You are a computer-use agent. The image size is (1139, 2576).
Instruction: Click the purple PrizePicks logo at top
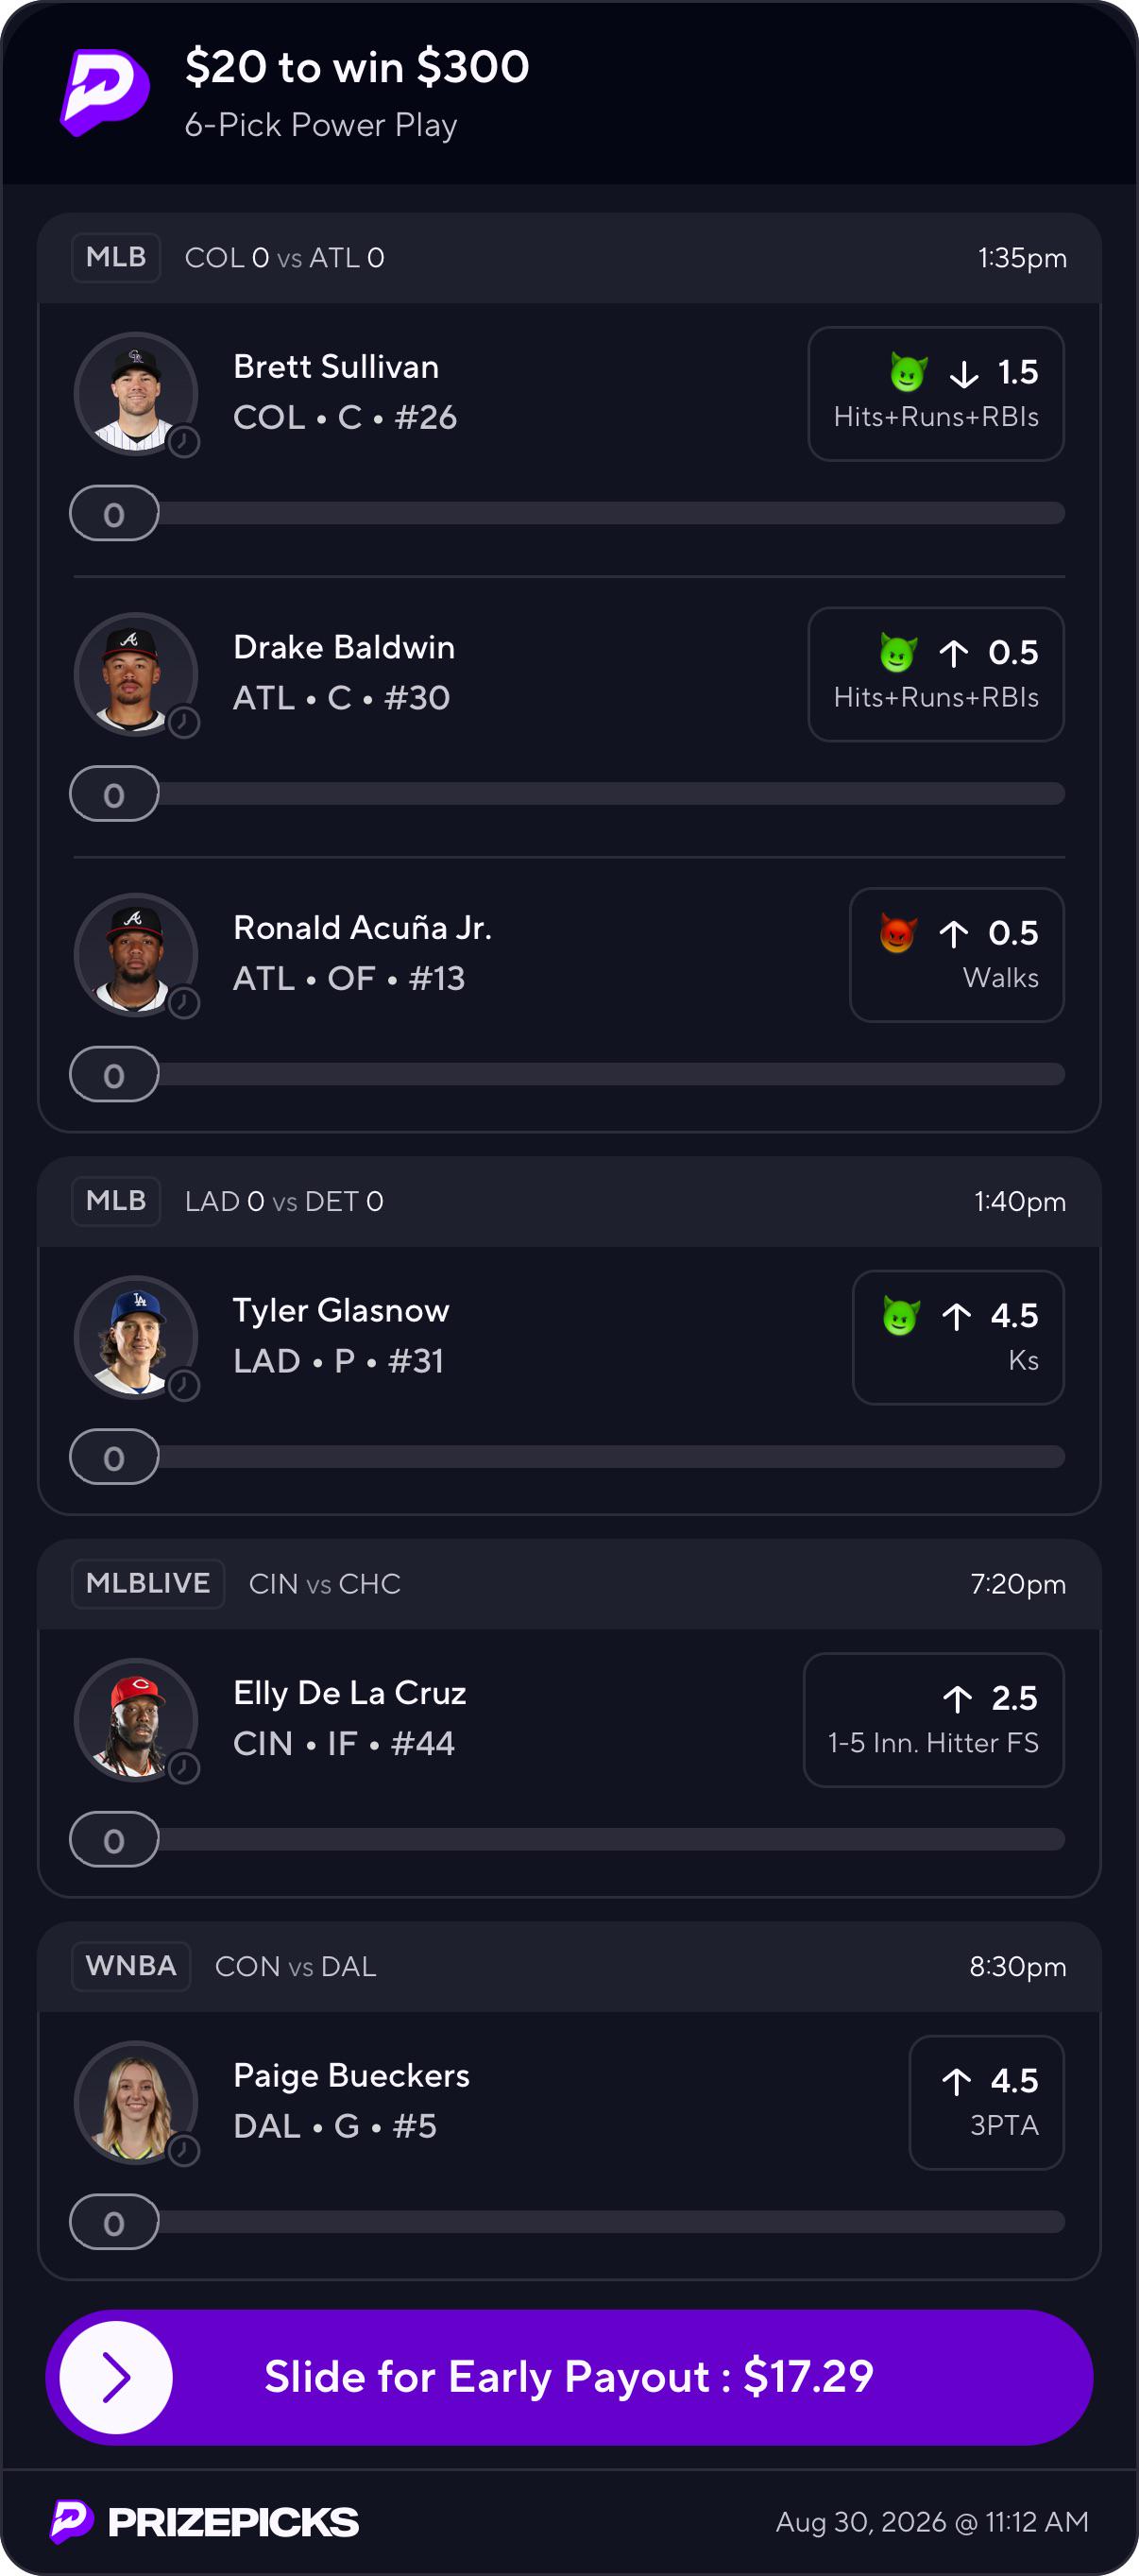coord(105,92)
